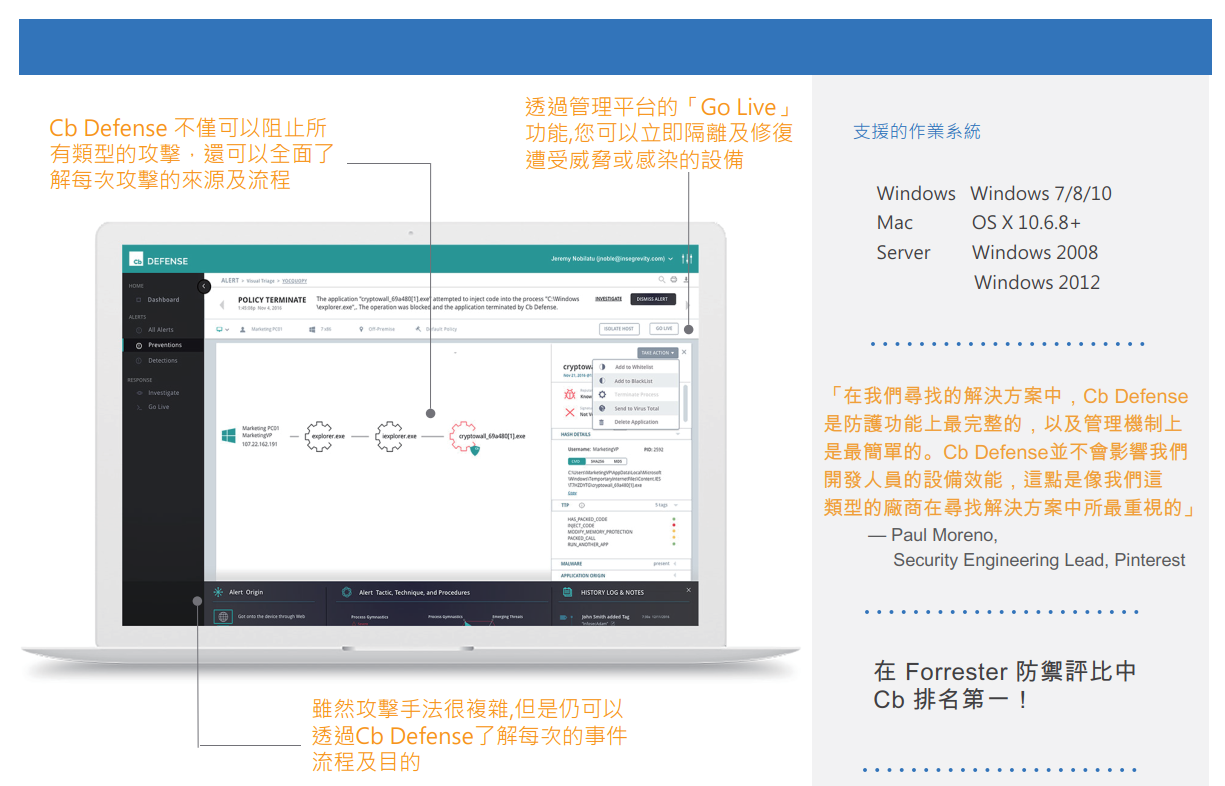Click the Windows logo for Marketing PC01

coord(228,436)
